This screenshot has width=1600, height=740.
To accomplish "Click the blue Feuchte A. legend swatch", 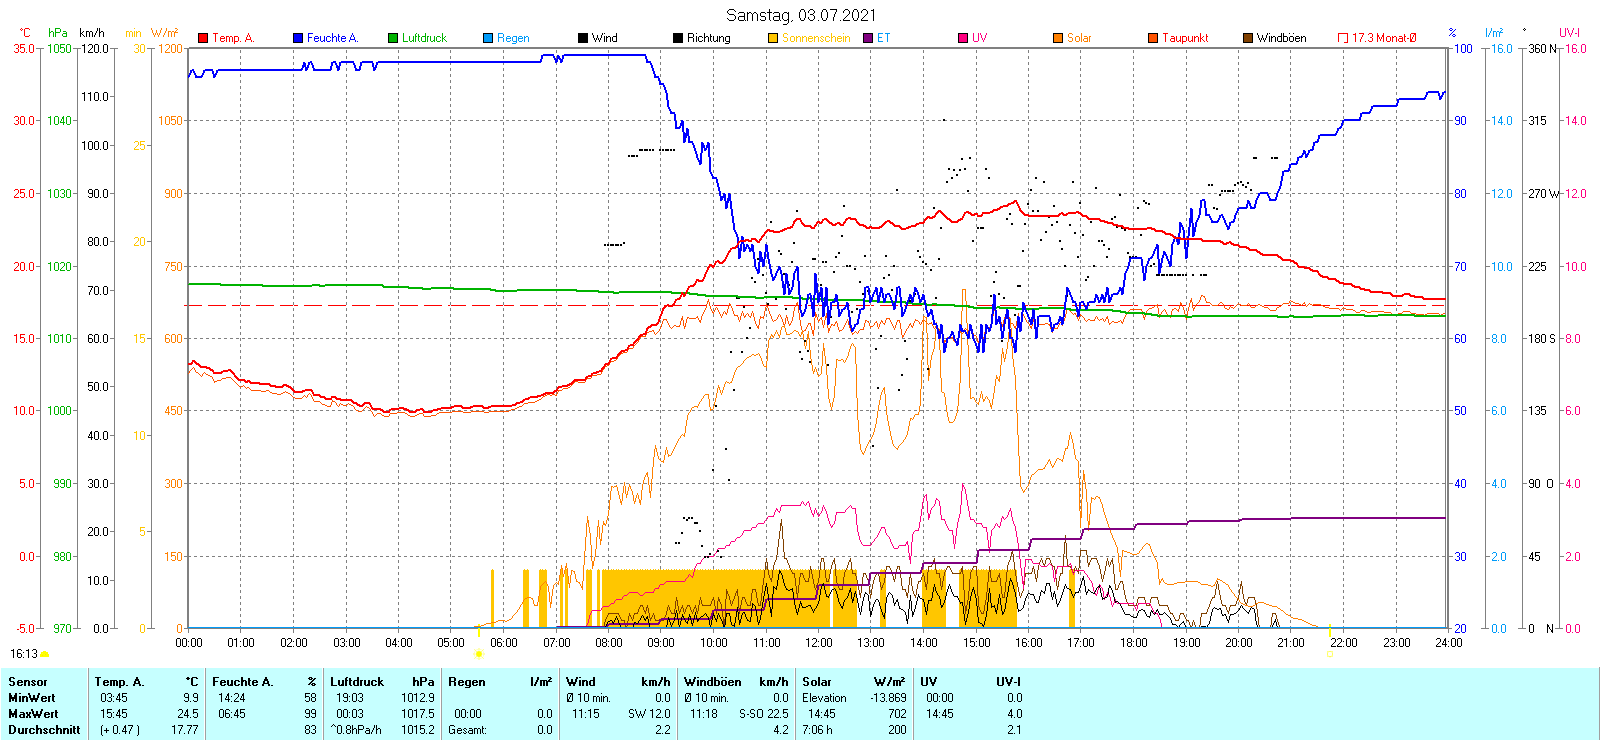I will tap(298, 38).
